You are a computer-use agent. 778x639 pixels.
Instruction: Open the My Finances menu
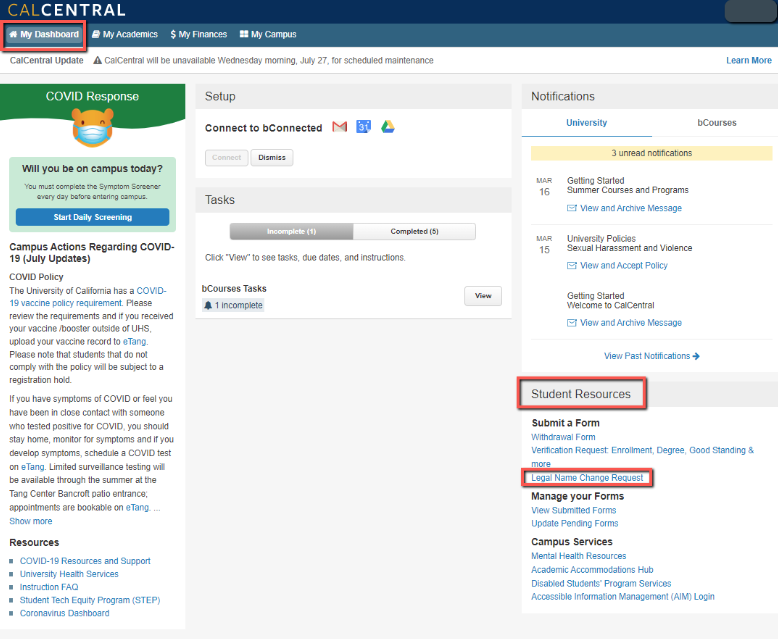pyautogui.click(x=199, y=34)
